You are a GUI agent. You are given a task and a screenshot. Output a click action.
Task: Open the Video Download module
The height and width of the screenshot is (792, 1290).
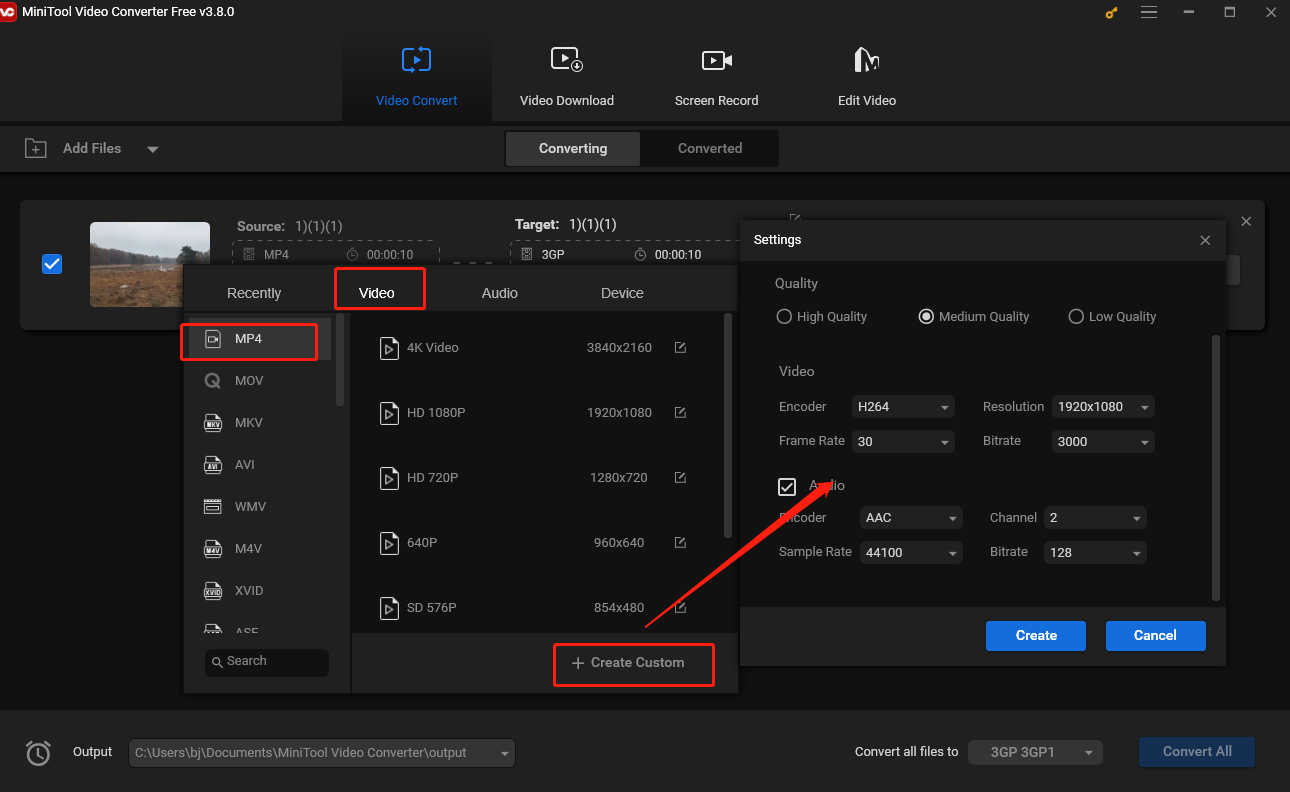point(567,75)
